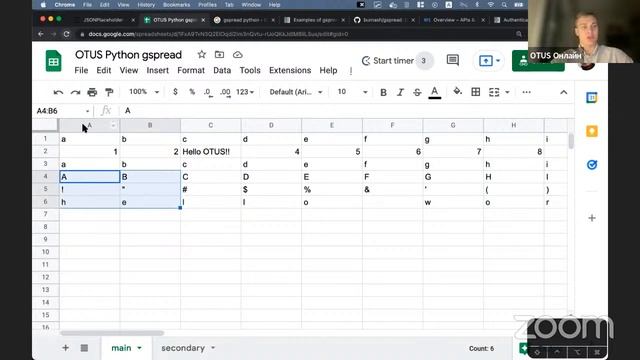Open the Tasks side panel icon

592,165
